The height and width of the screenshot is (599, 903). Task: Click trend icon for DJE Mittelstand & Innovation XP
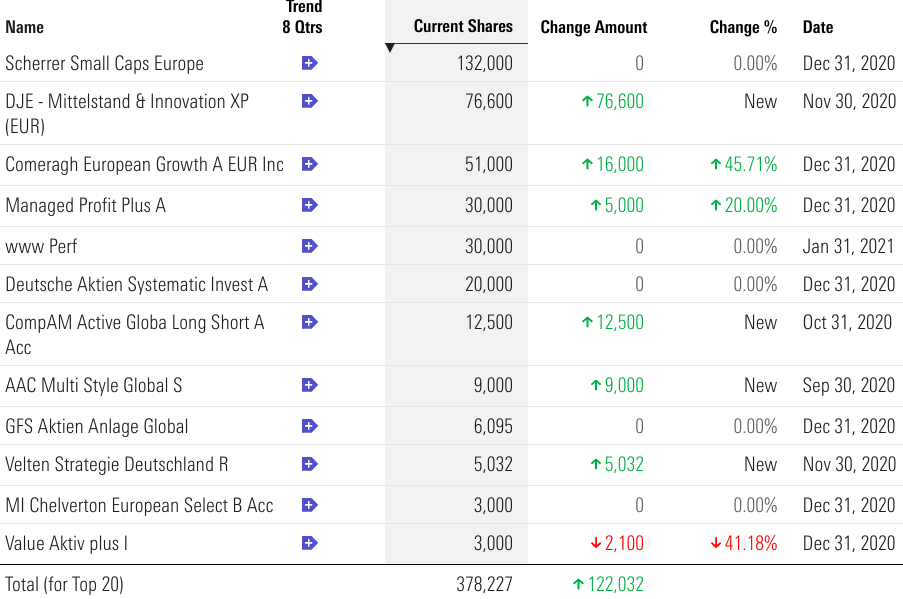pos(309,101)
